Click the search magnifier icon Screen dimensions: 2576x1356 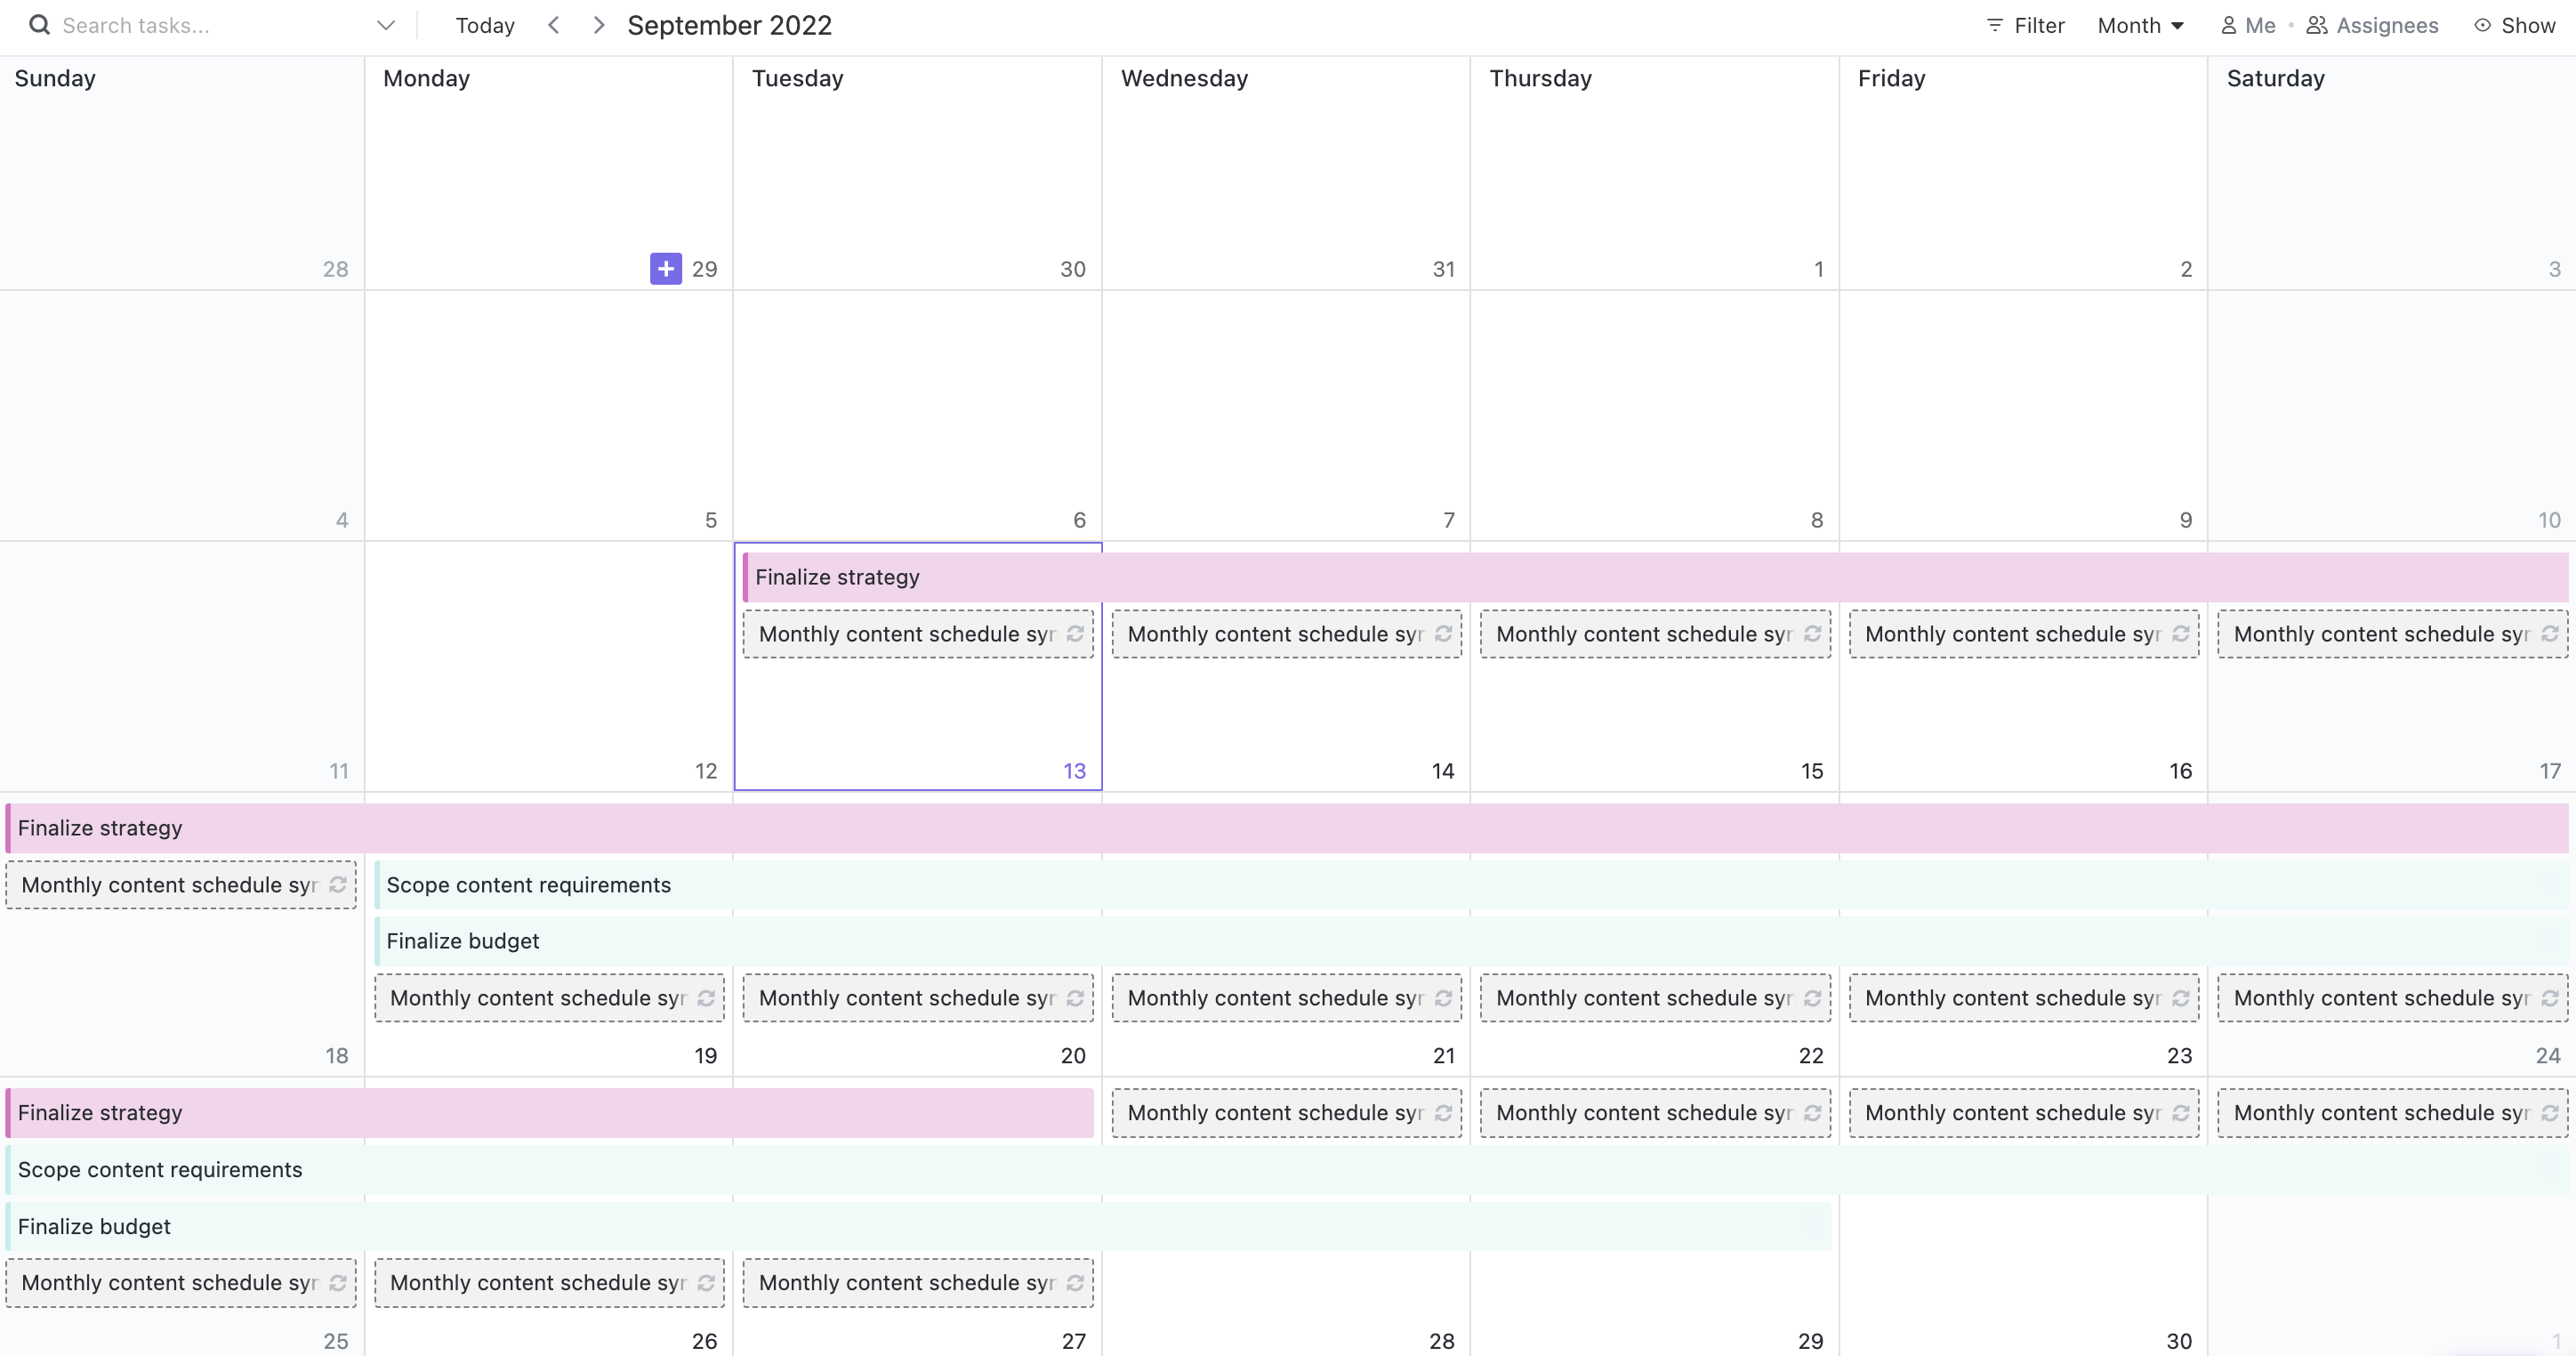(x=39, y=25)
